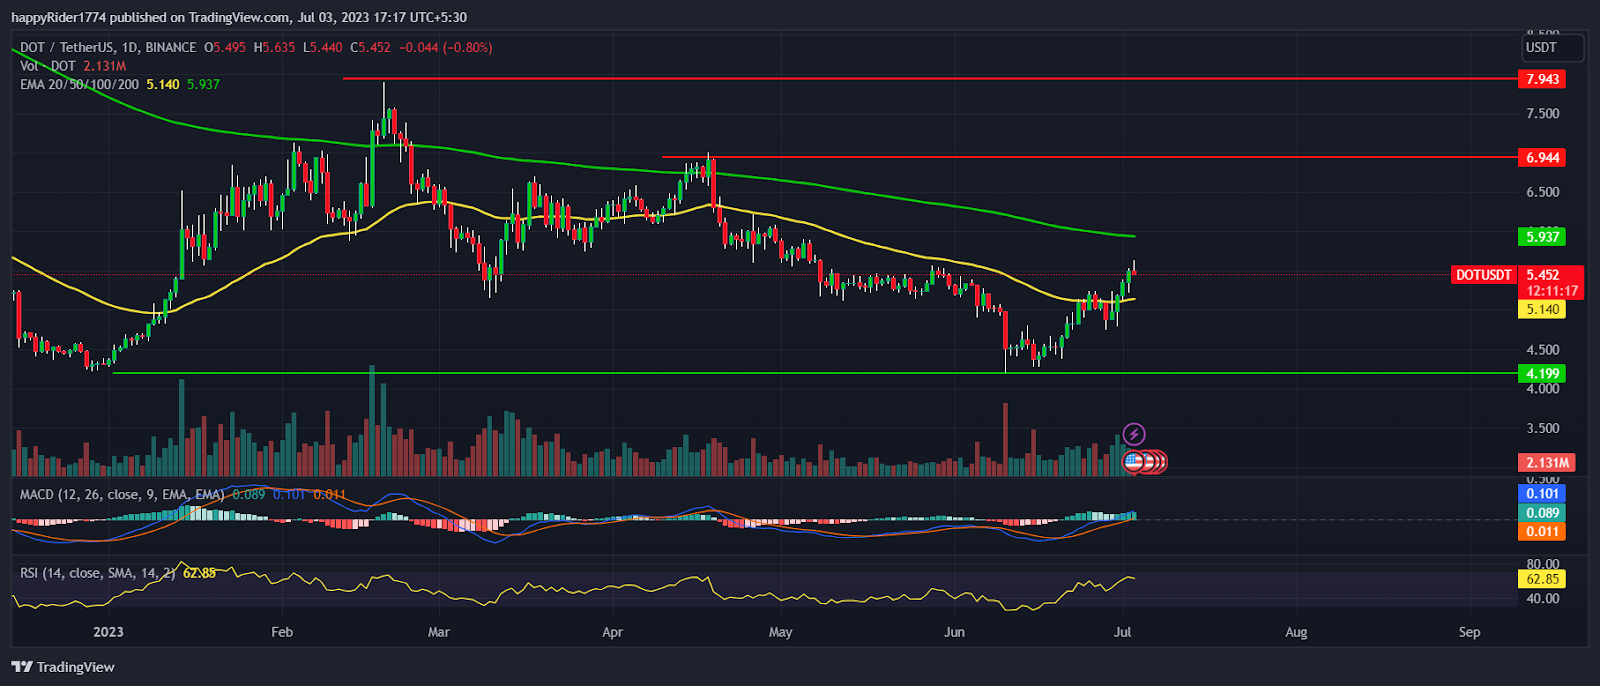Click the red 6.944 price label

pyautogui.click(x=1542, y=158)
